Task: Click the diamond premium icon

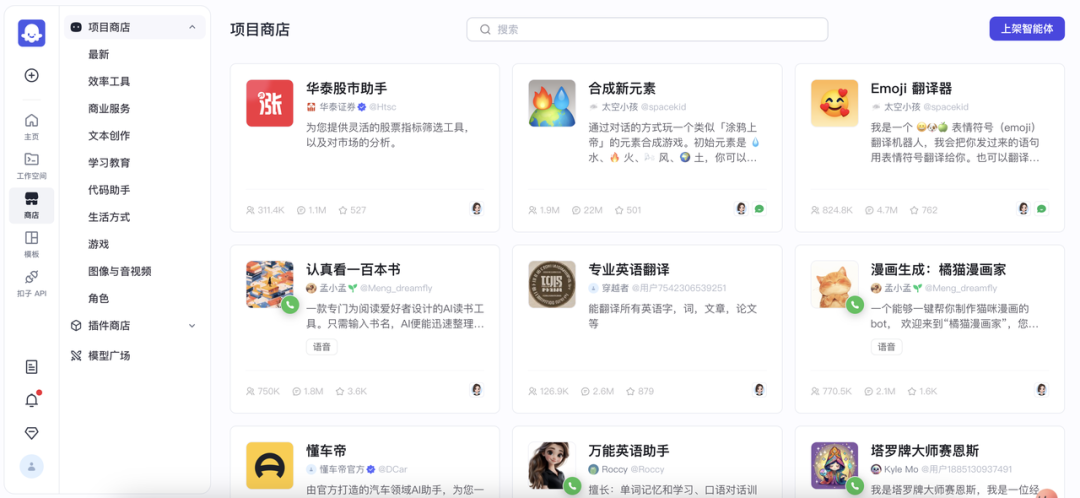Action: [x=32, y=433]
